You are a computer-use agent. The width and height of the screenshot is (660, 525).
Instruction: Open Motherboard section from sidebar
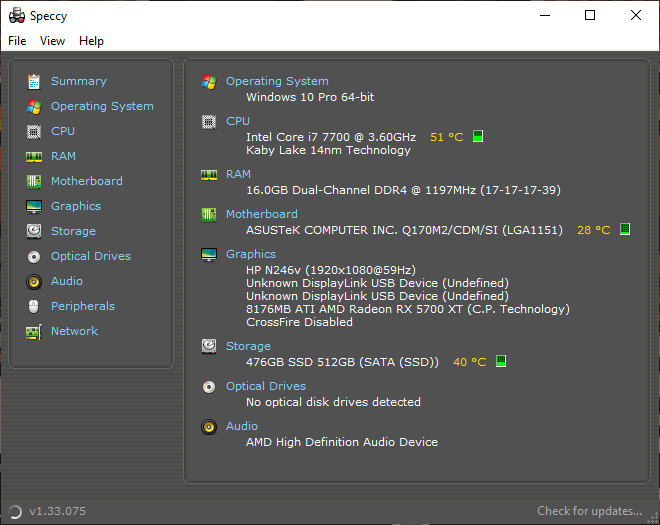pos(87,181)
